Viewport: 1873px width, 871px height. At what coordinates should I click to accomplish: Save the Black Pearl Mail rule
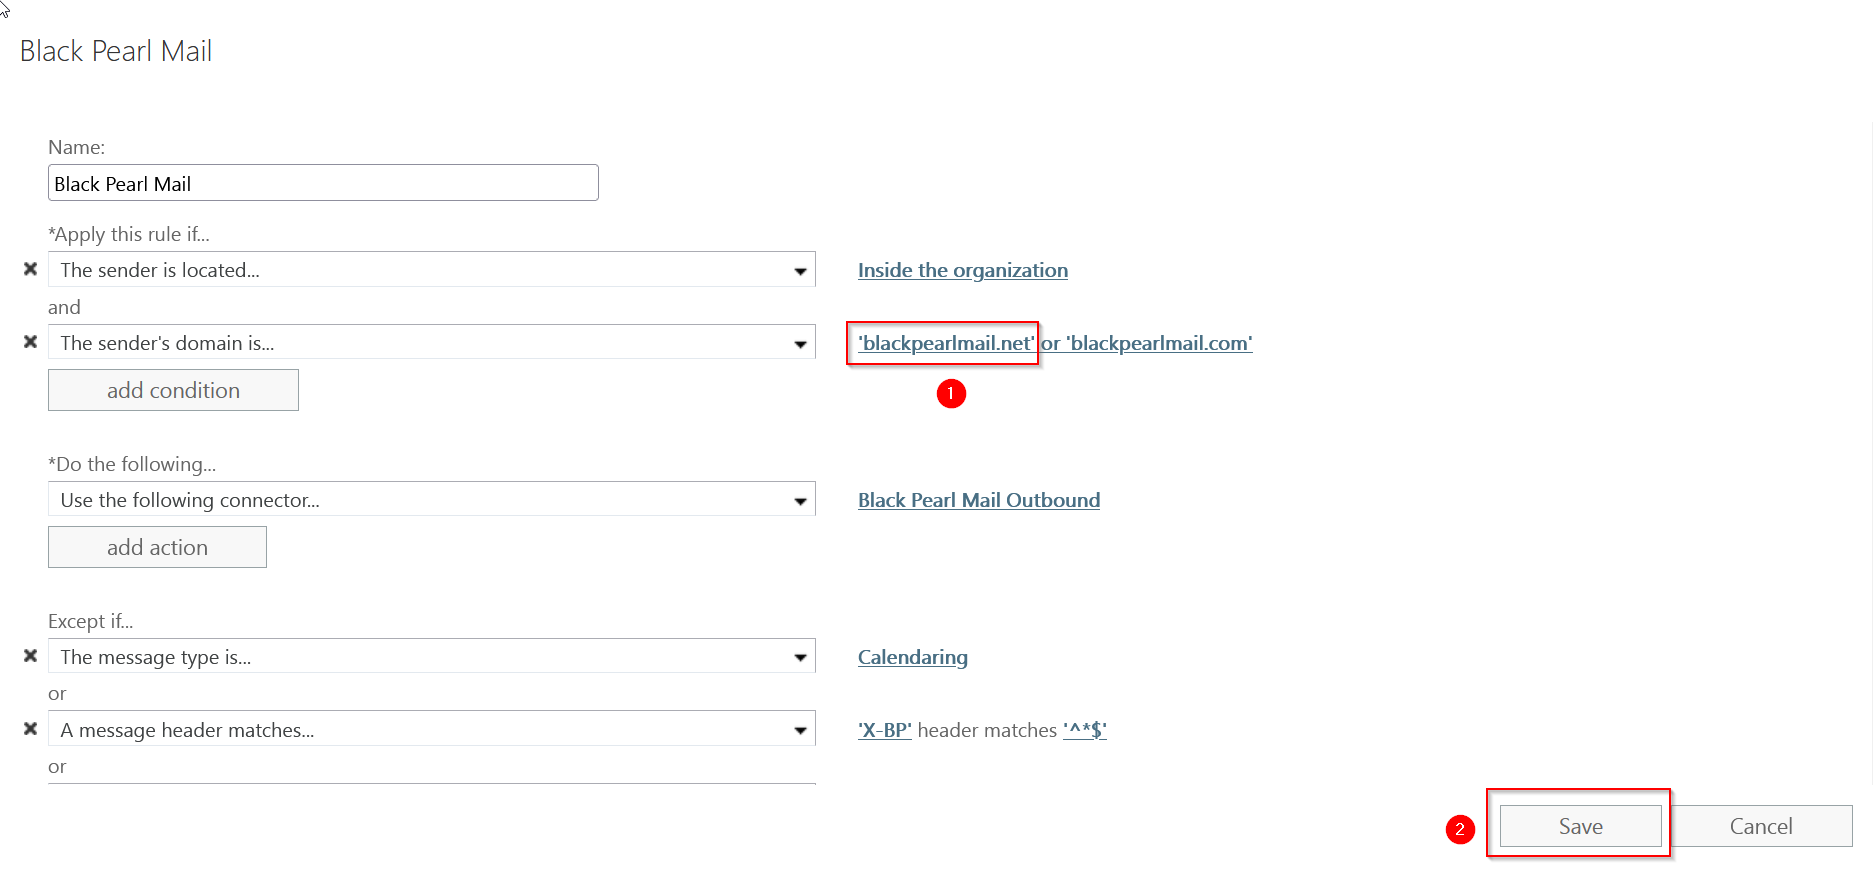coord(1580,826)
